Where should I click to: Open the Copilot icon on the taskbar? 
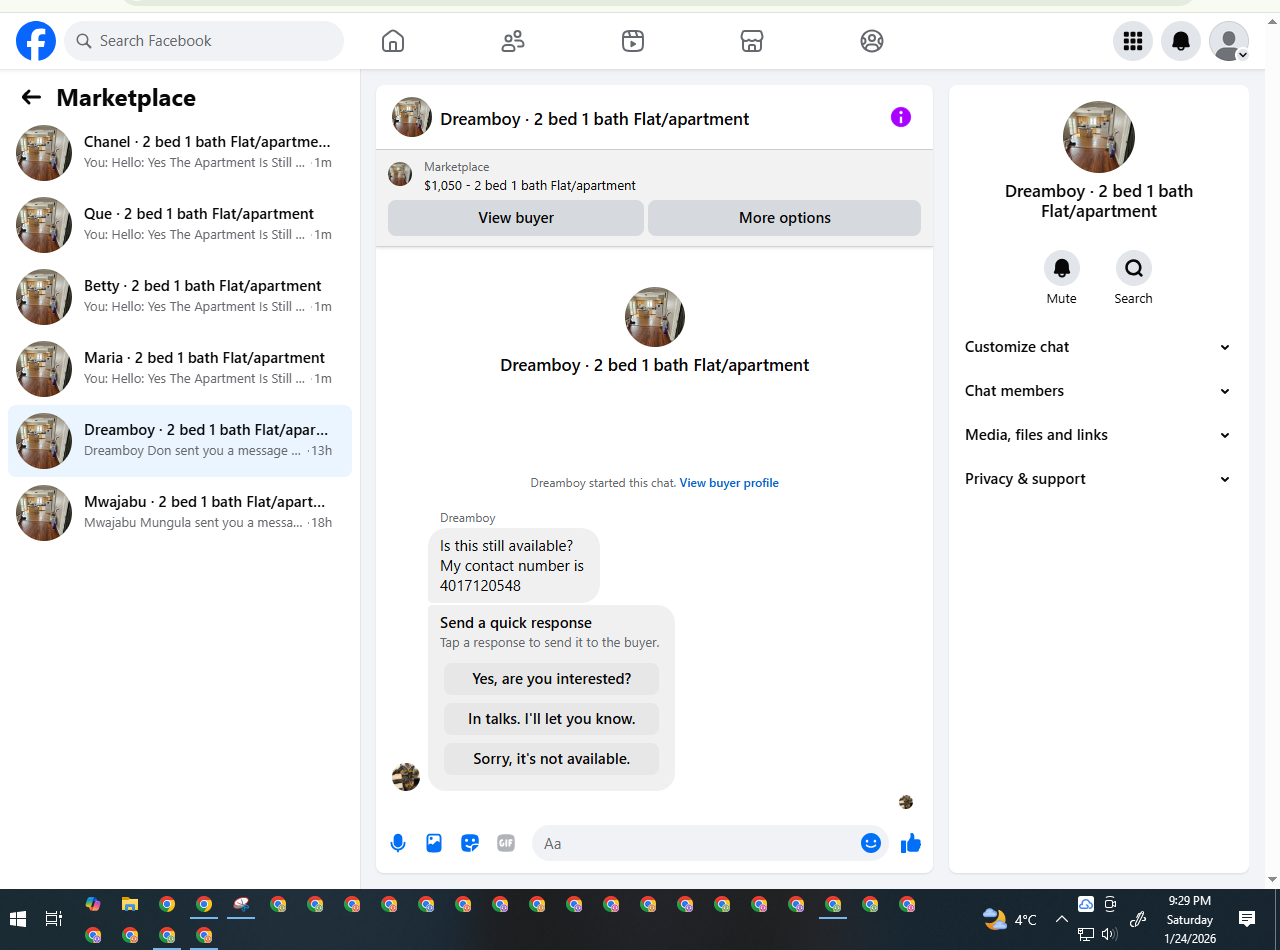(x=93, y=904)
